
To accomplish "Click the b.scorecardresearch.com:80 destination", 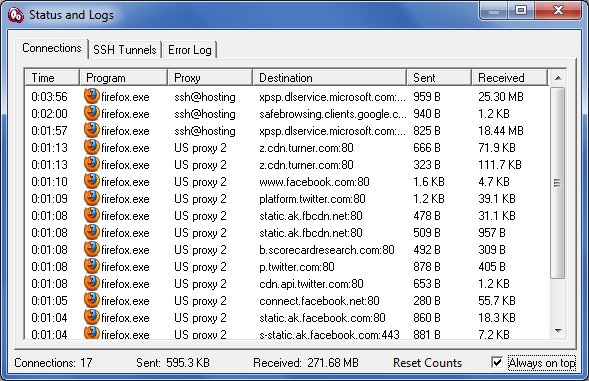I will tap(327, 250).
